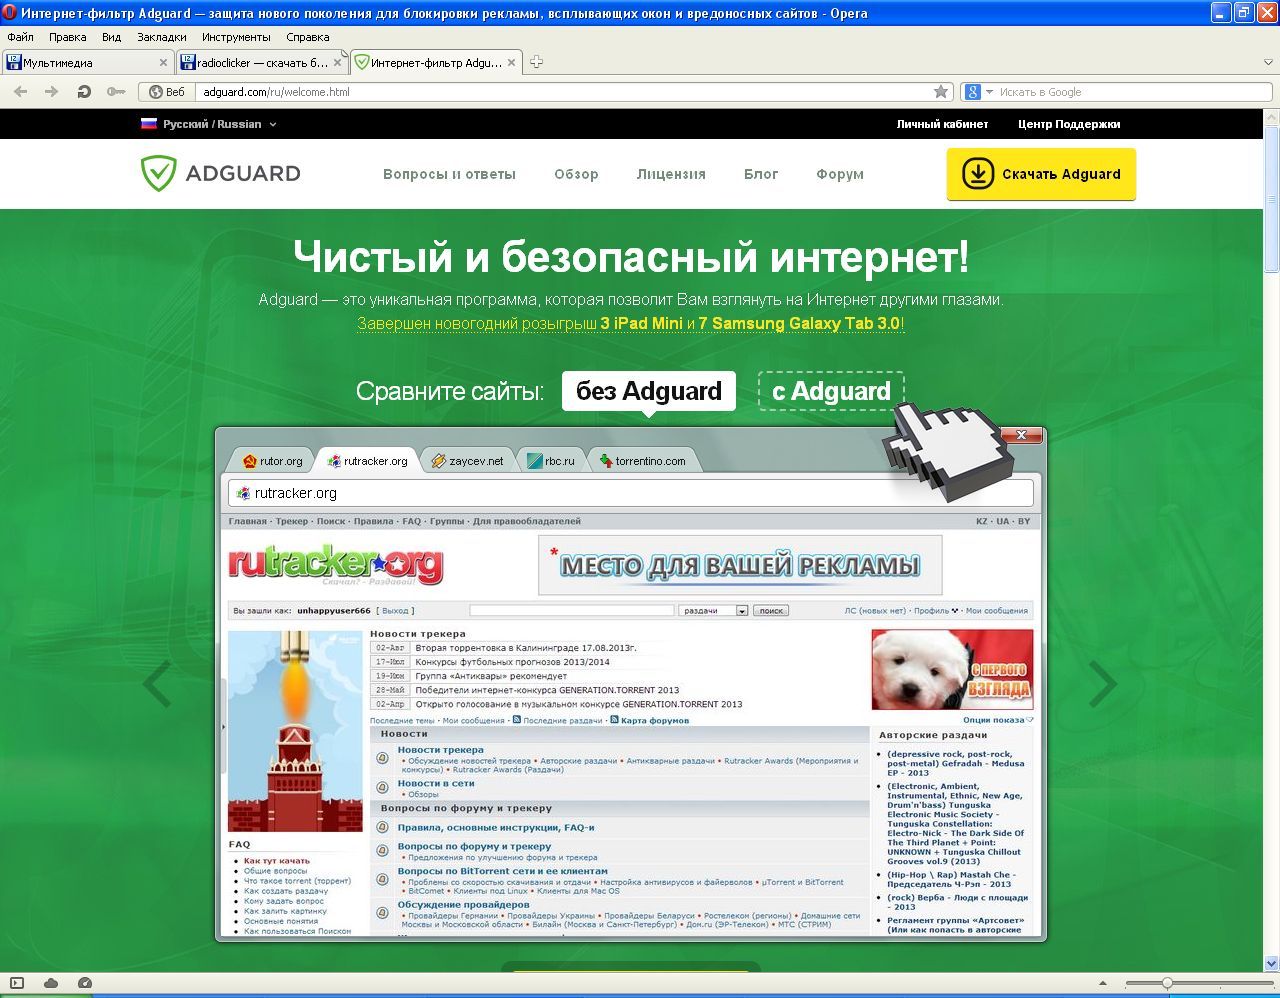1280x998 pixels.
Task: Switch comparison to "без Adguard"
Action: pyautogui.click(x=648, y=391)
